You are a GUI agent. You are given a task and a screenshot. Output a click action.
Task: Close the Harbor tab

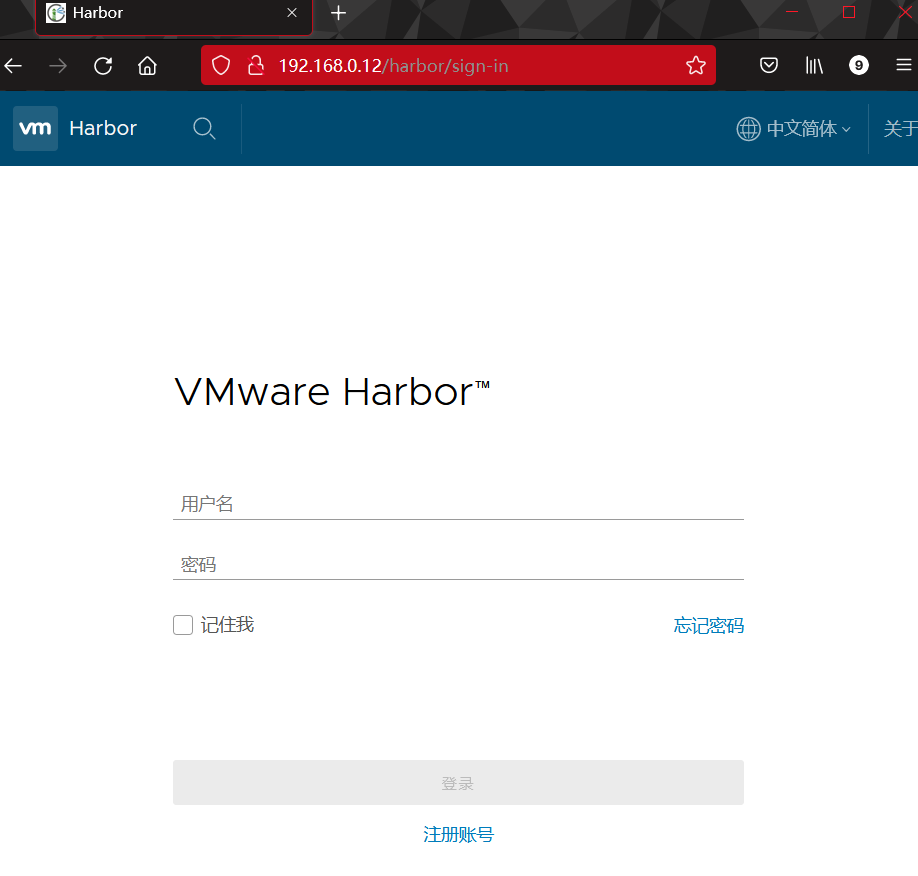[x=292, y=13]
